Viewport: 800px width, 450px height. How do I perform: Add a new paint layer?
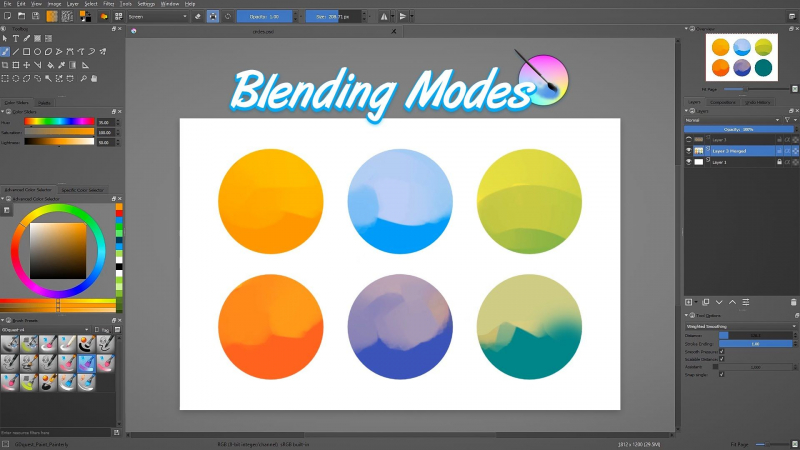pyautogui.click(x=688, y=302)
